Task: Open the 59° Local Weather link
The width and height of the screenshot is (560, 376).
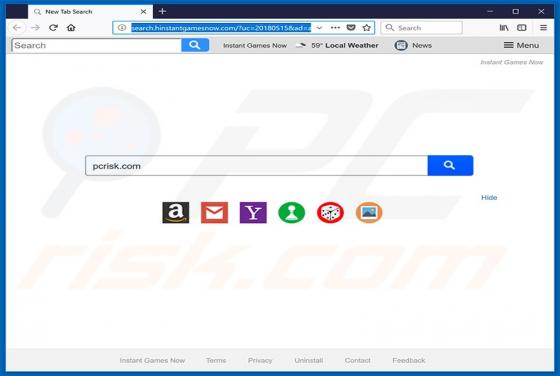Action: click(338, 45)
